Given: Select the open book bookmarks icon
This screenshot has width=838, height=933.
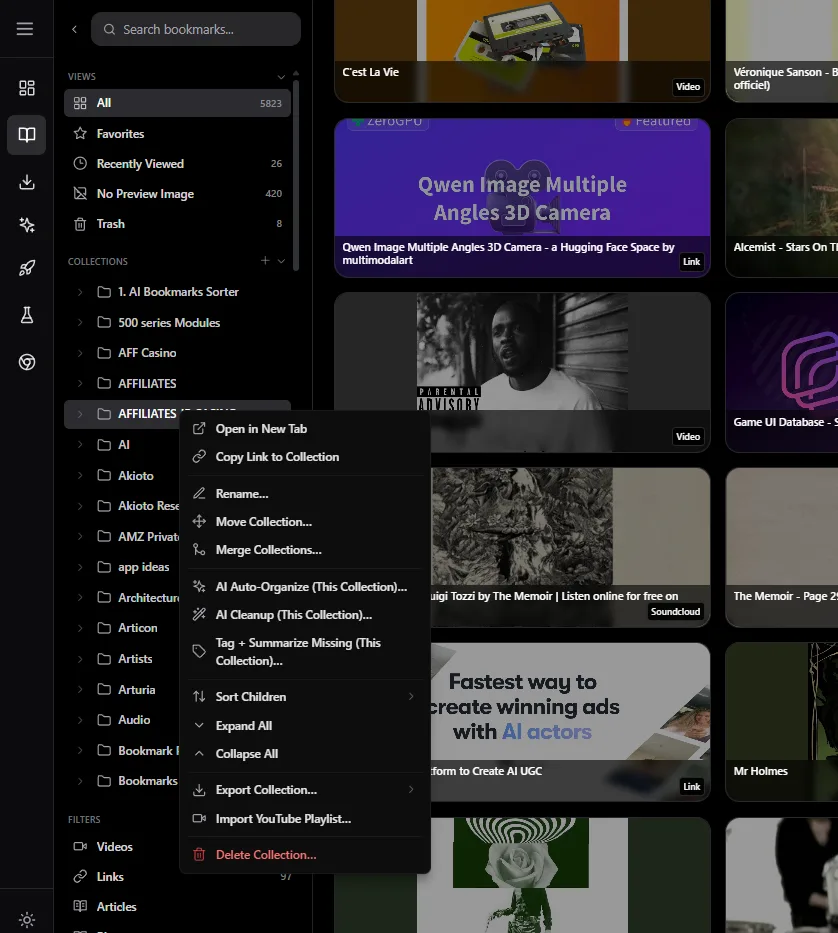Looking at the screenshot, I should 27,134.
